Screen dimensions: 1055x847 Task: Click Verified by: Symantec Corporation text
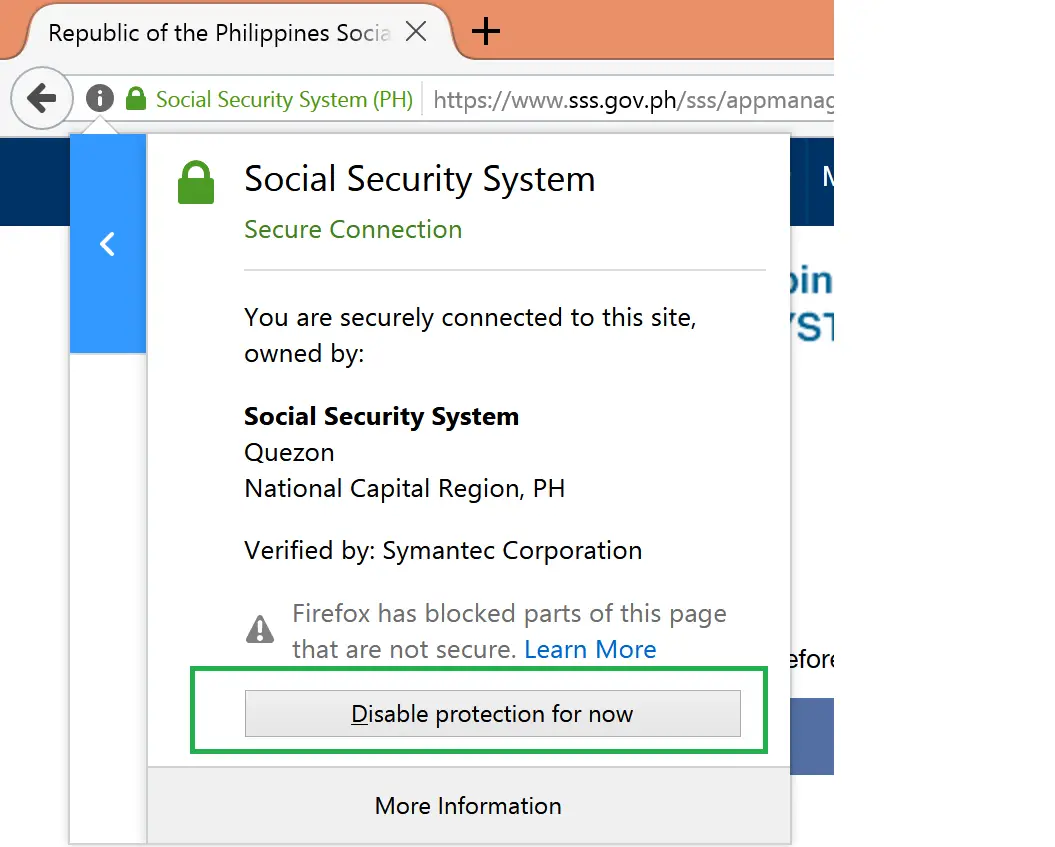point(443,550)
